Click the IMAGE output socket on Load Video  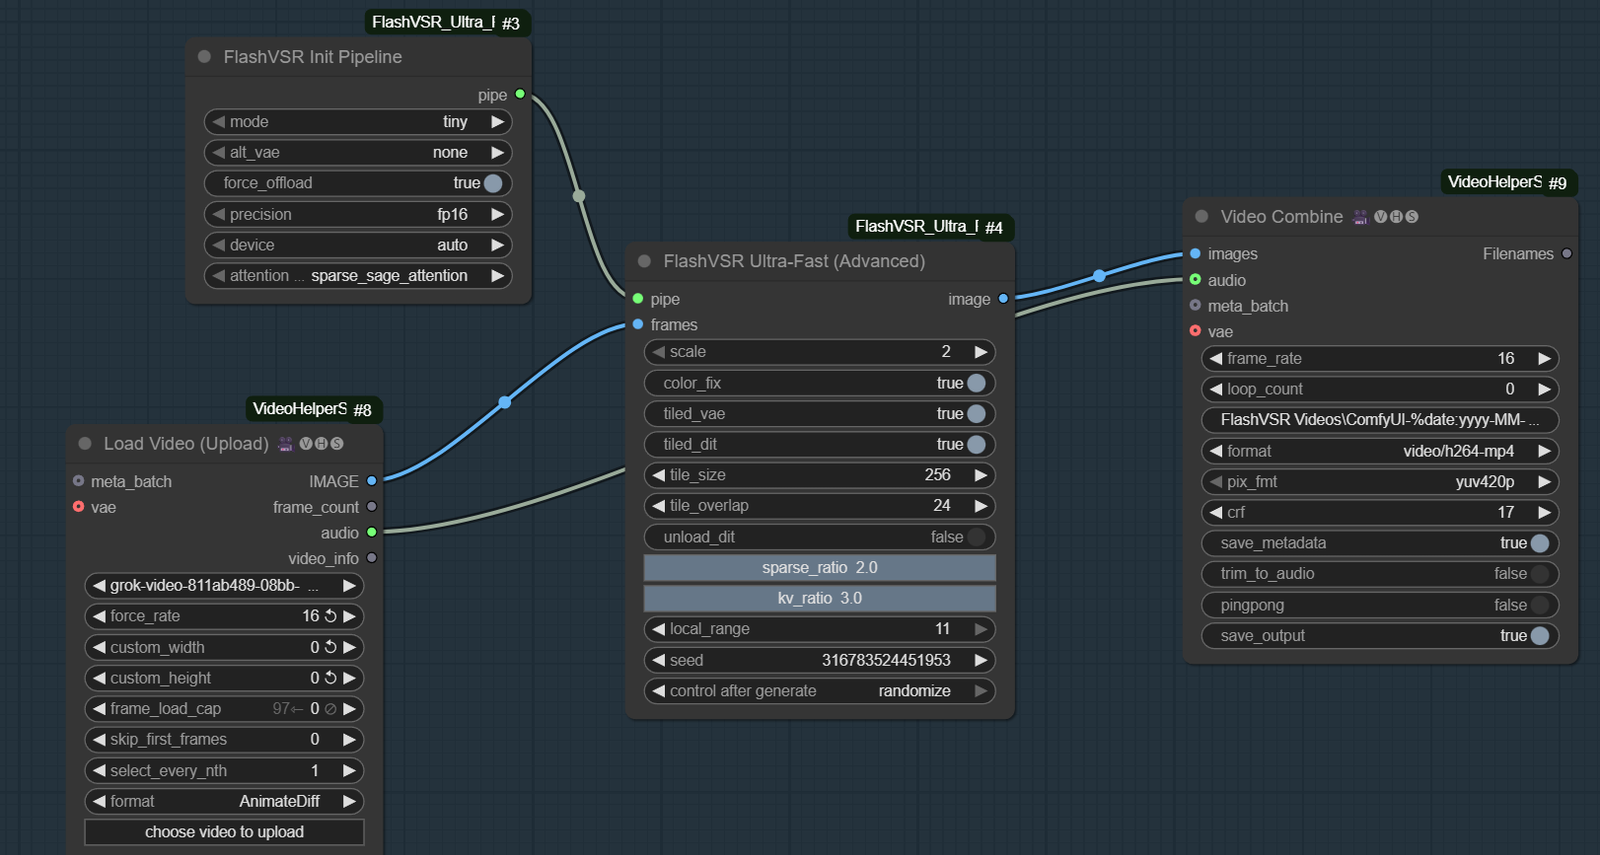[372, 481]
